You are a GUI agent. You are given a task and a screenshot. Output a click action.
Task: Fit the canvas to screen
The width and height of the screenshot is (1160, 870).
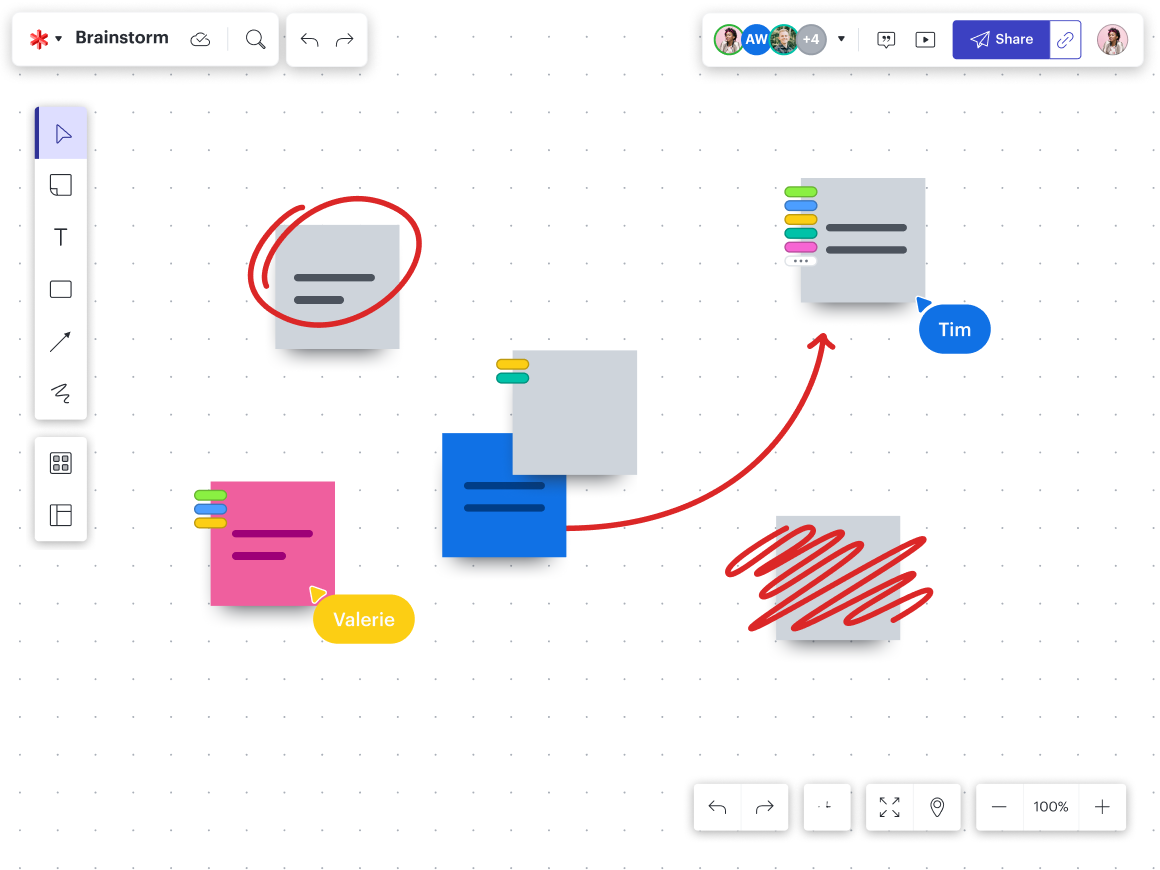(x=889, y=807)
